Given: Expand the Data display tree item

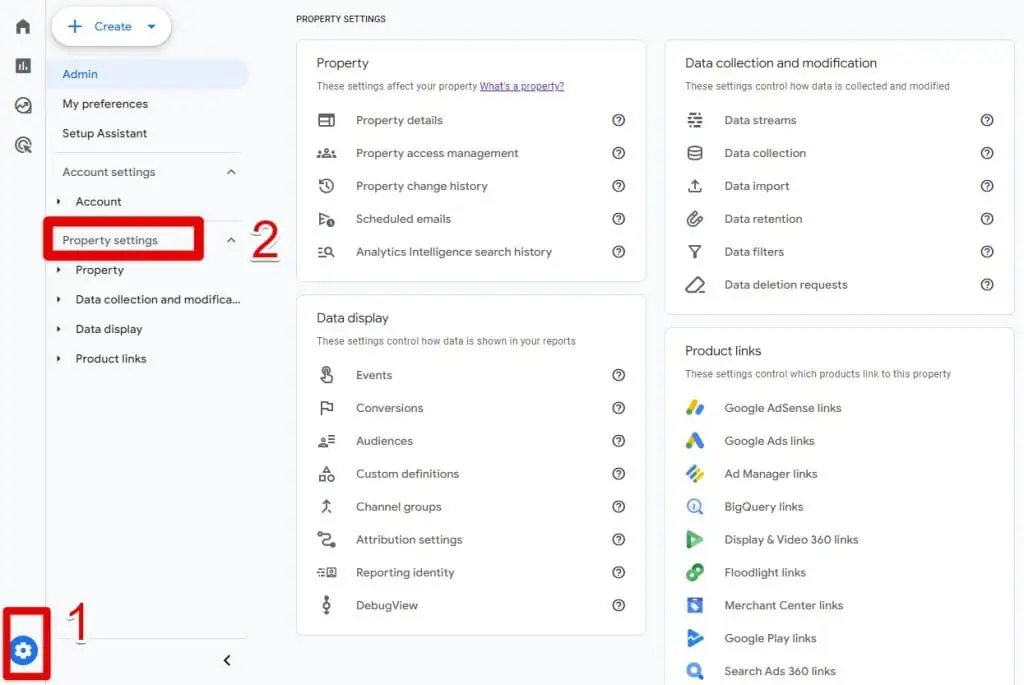Looking at the screenshot, I should [x=59, y=329].
